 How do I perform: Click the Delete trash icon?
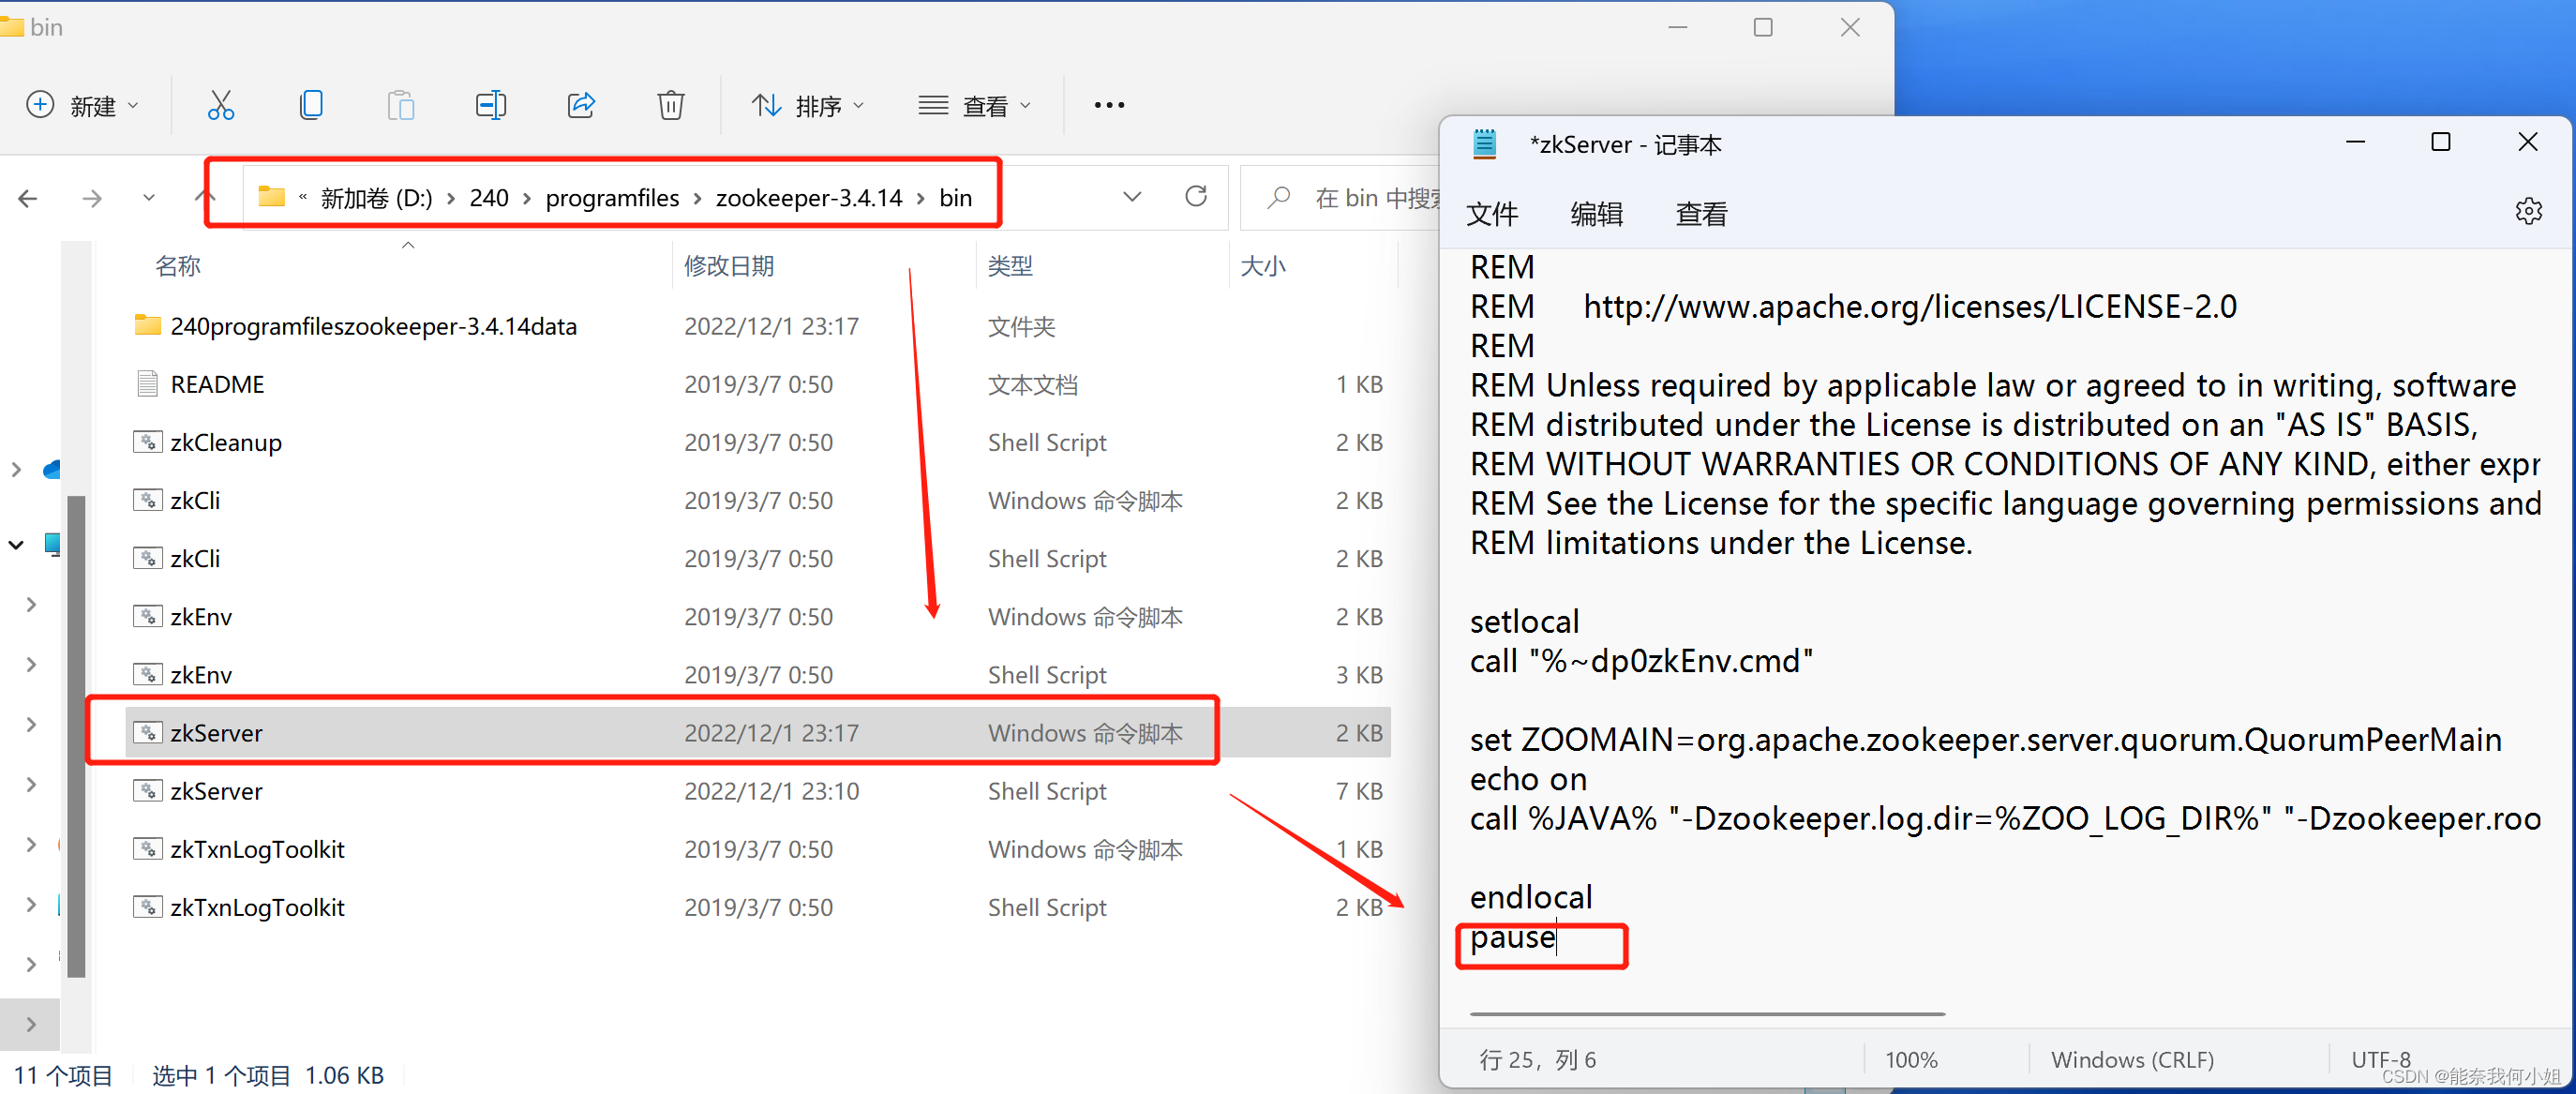(670, 104)
